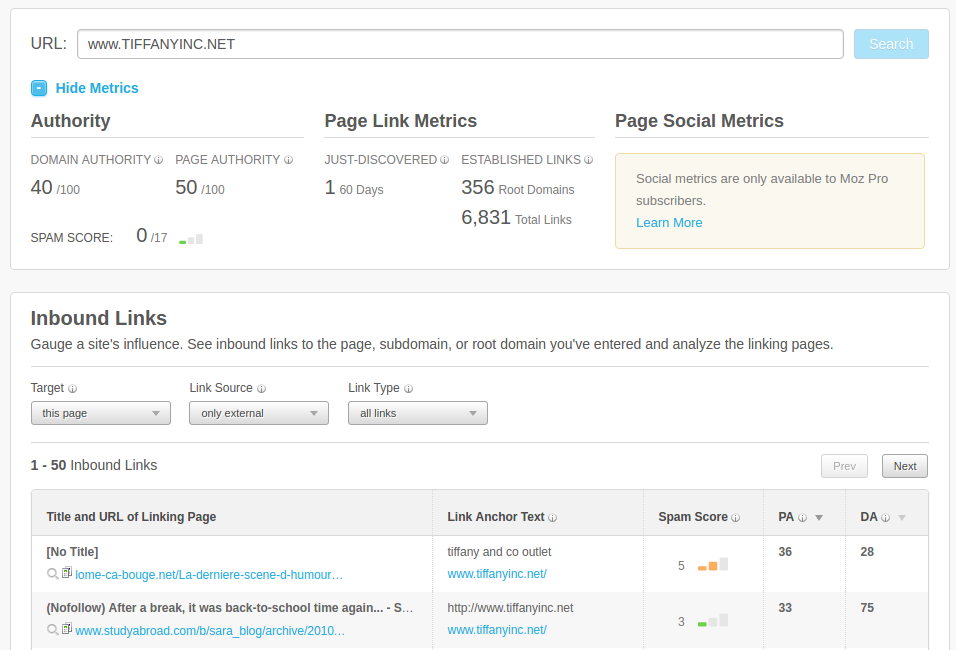The height and width of the screenshot is (650, 956).
Task: Open the lome-ca-bouge.net linking page URL
Action: coord(209,575)
